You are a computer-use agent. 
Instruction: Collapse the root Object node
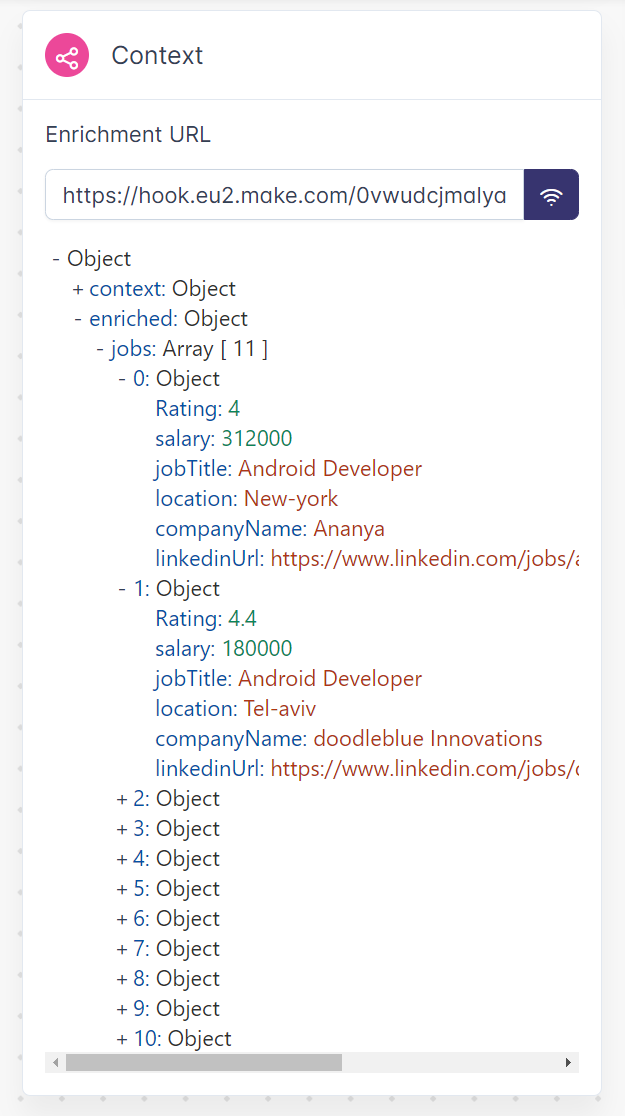click(57, 259)
